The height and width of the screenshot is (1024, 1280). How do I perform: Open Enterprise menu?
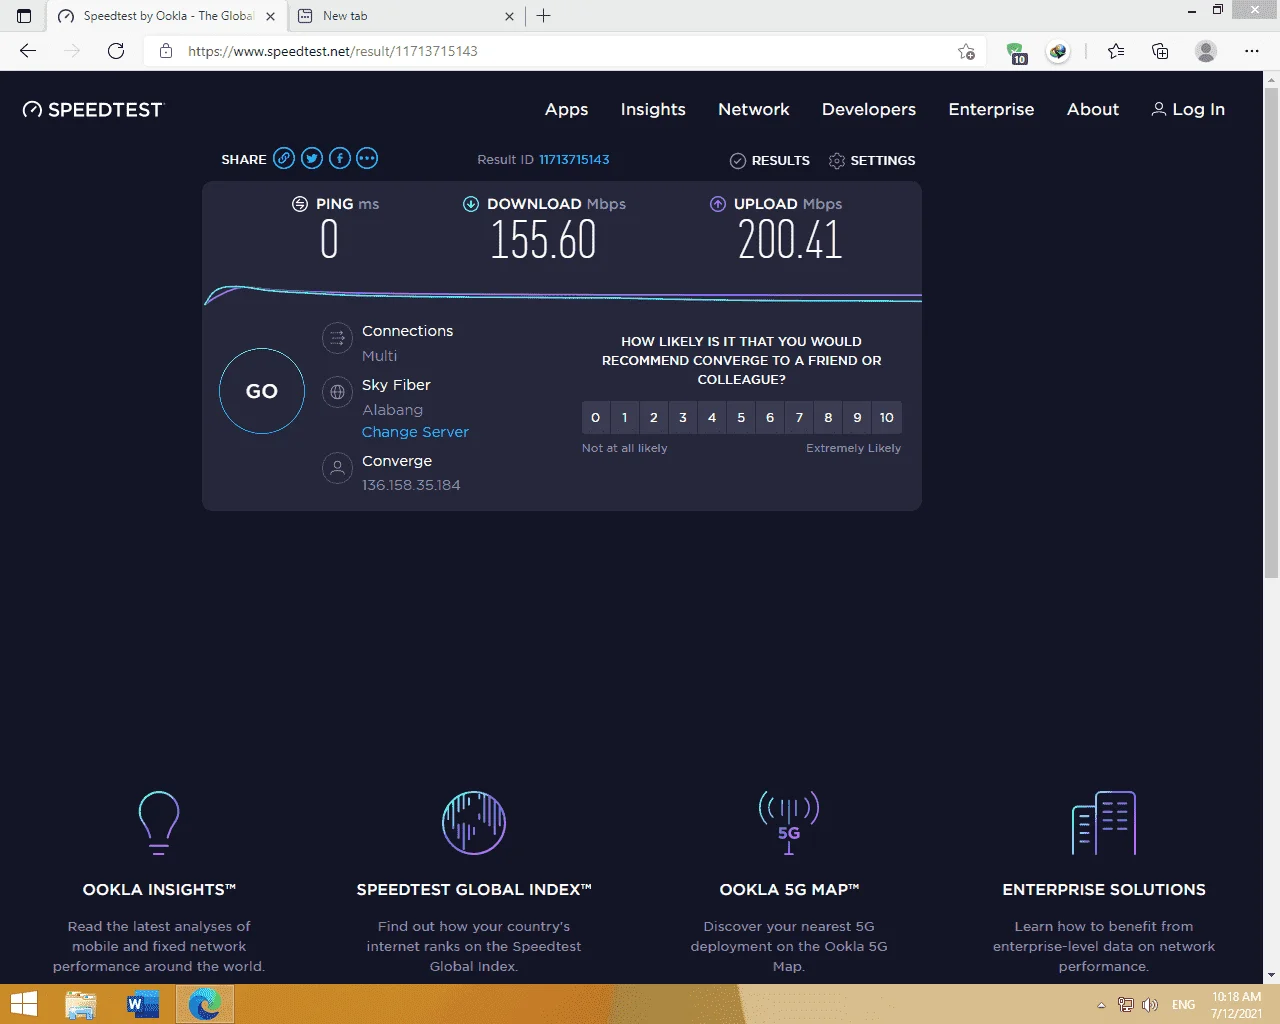[x=991, y=110]
